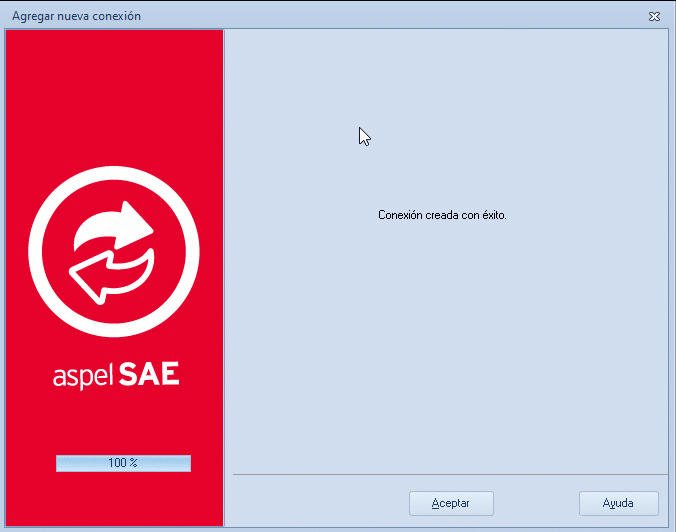Click the 100 % progress bar
The height and width of the screenshot is (532, 676).
123,463
